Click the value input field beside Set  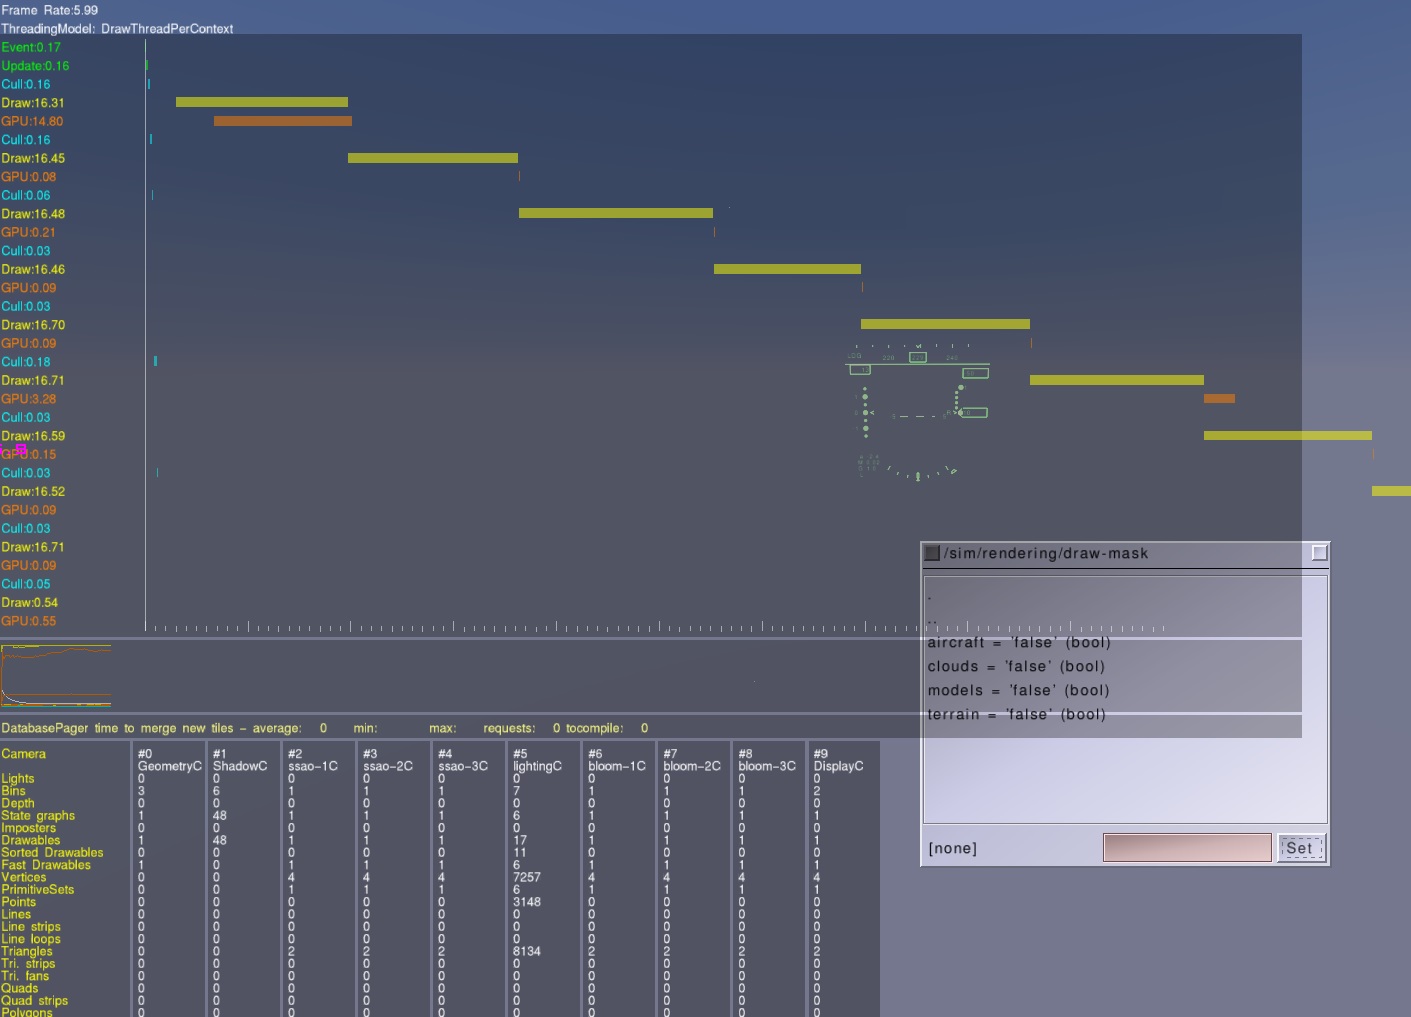tap(1186, 848)
